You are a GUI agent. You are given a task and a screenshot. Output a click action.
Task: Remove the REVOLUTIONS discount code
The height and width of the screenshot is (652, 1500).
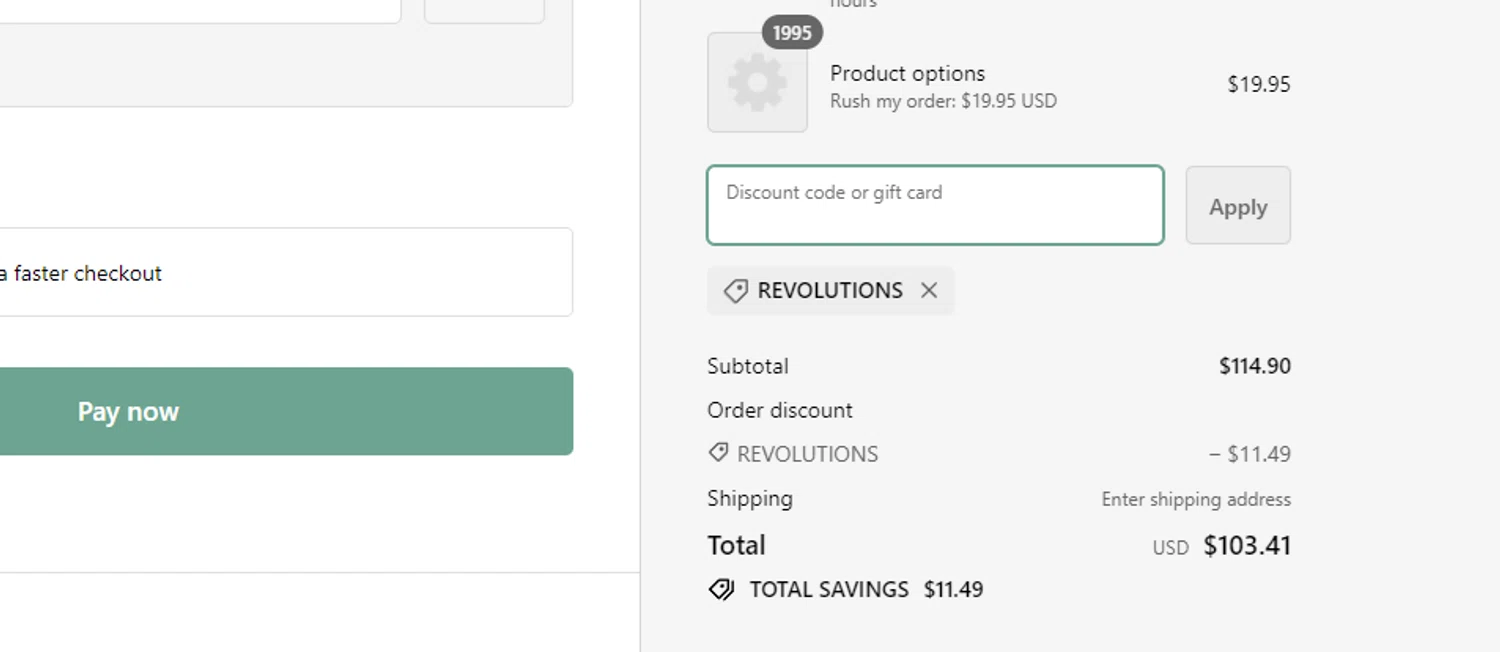(x=929, y=290)
